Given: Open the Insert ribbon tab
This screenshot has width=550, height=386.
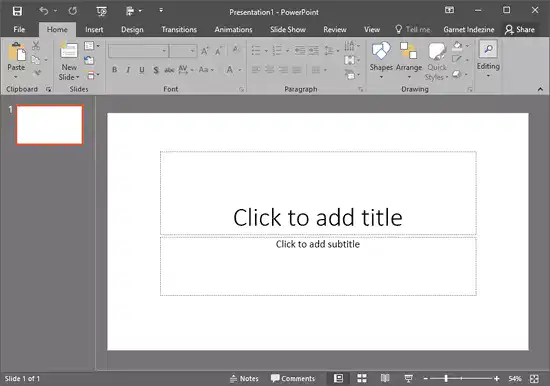Looking at the screenshot, I should tap(94, 29).
